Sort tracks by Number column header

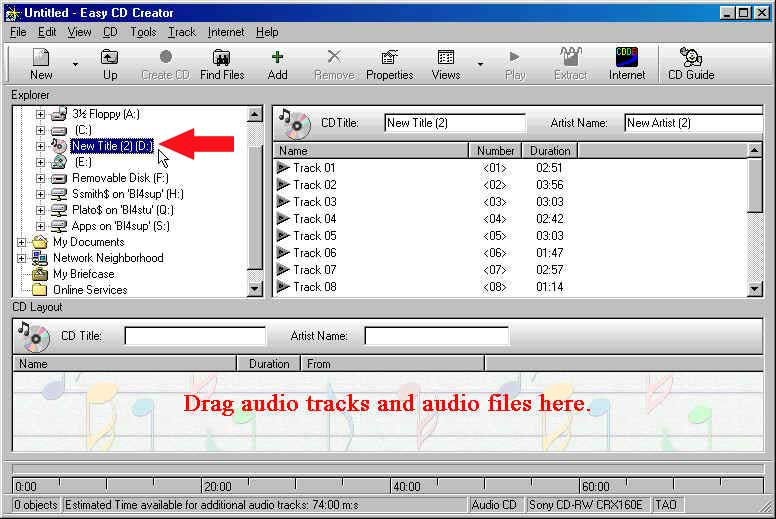click(x=495, y=150)
